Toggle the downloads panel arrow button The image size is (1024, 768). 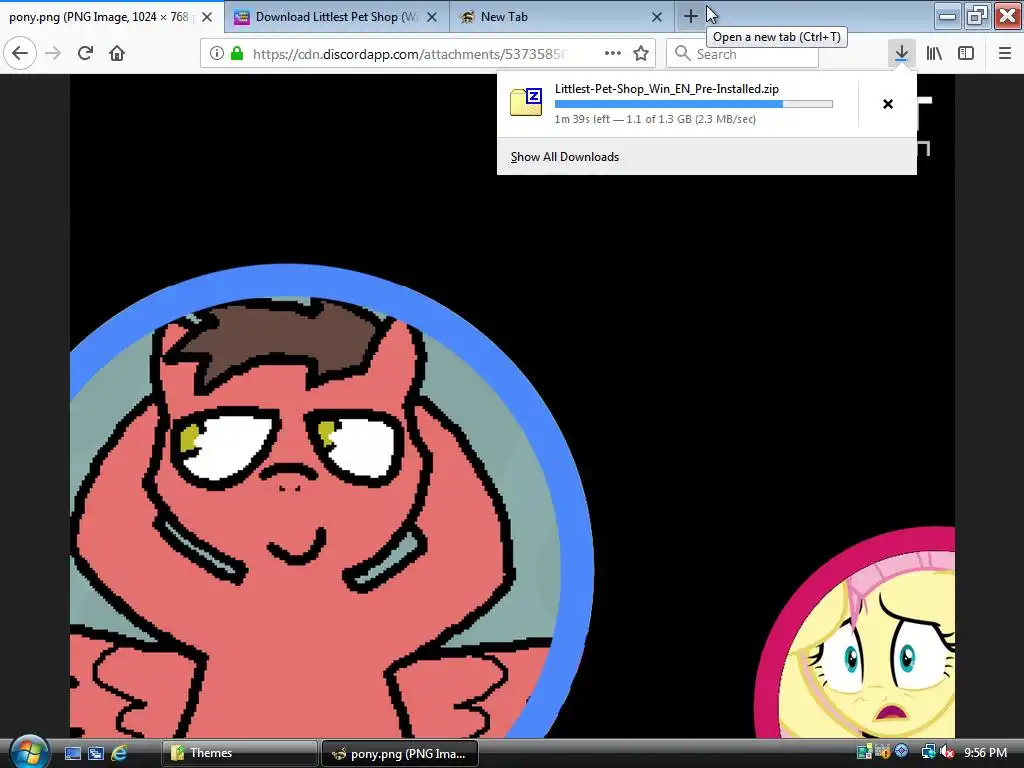(901, 53)
